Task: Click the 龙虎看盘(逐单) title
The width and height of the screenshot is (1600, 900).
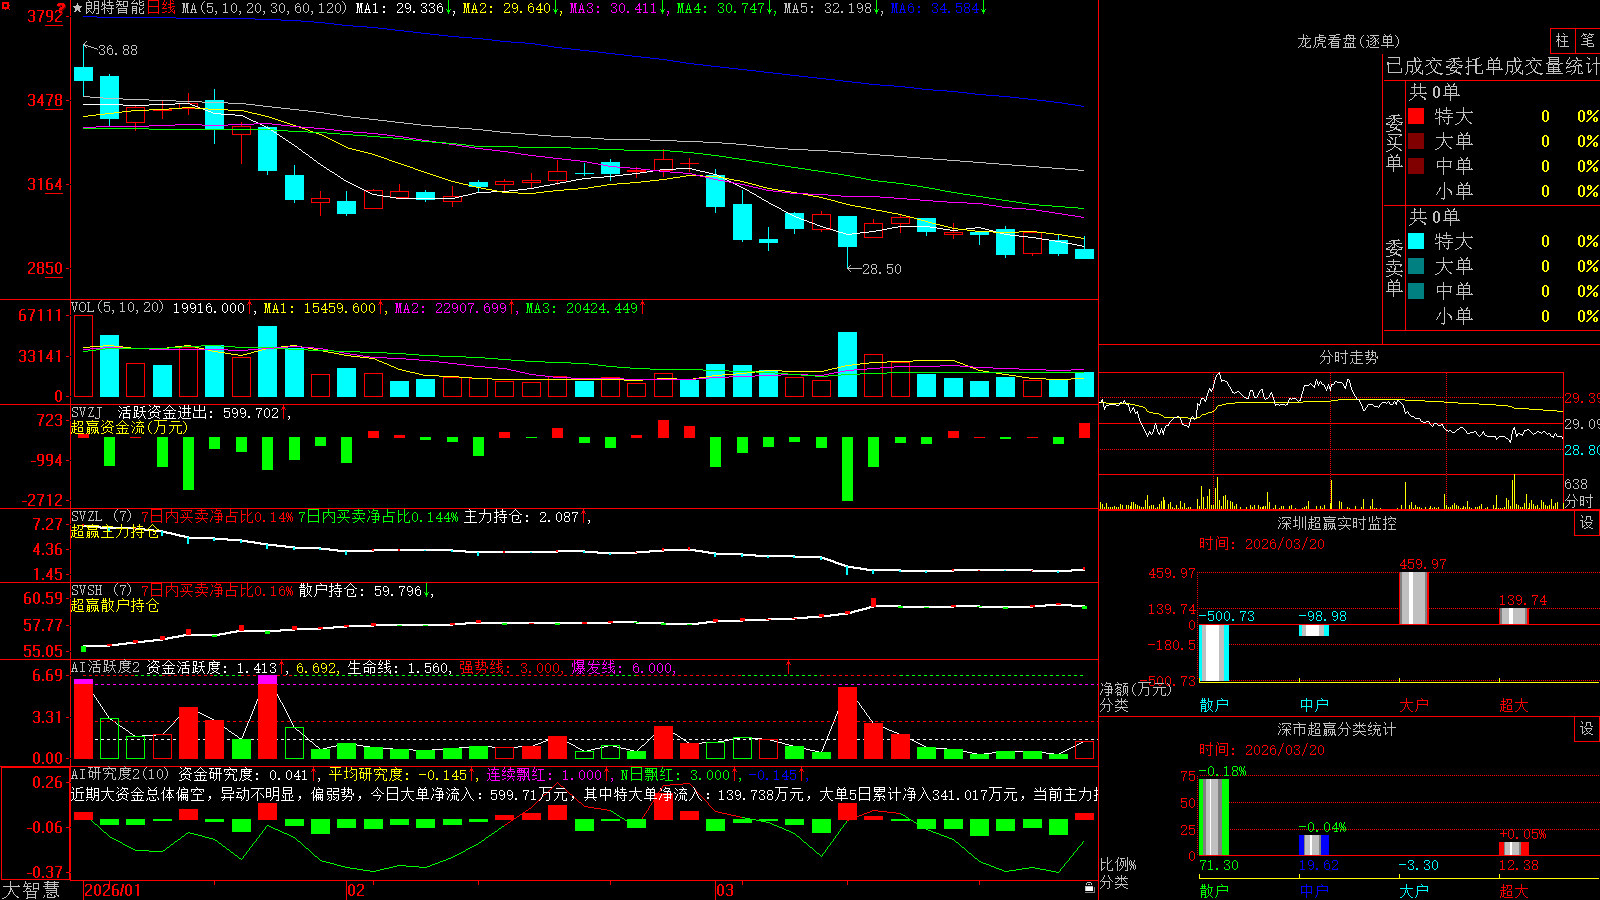Action: [1348, 41]
